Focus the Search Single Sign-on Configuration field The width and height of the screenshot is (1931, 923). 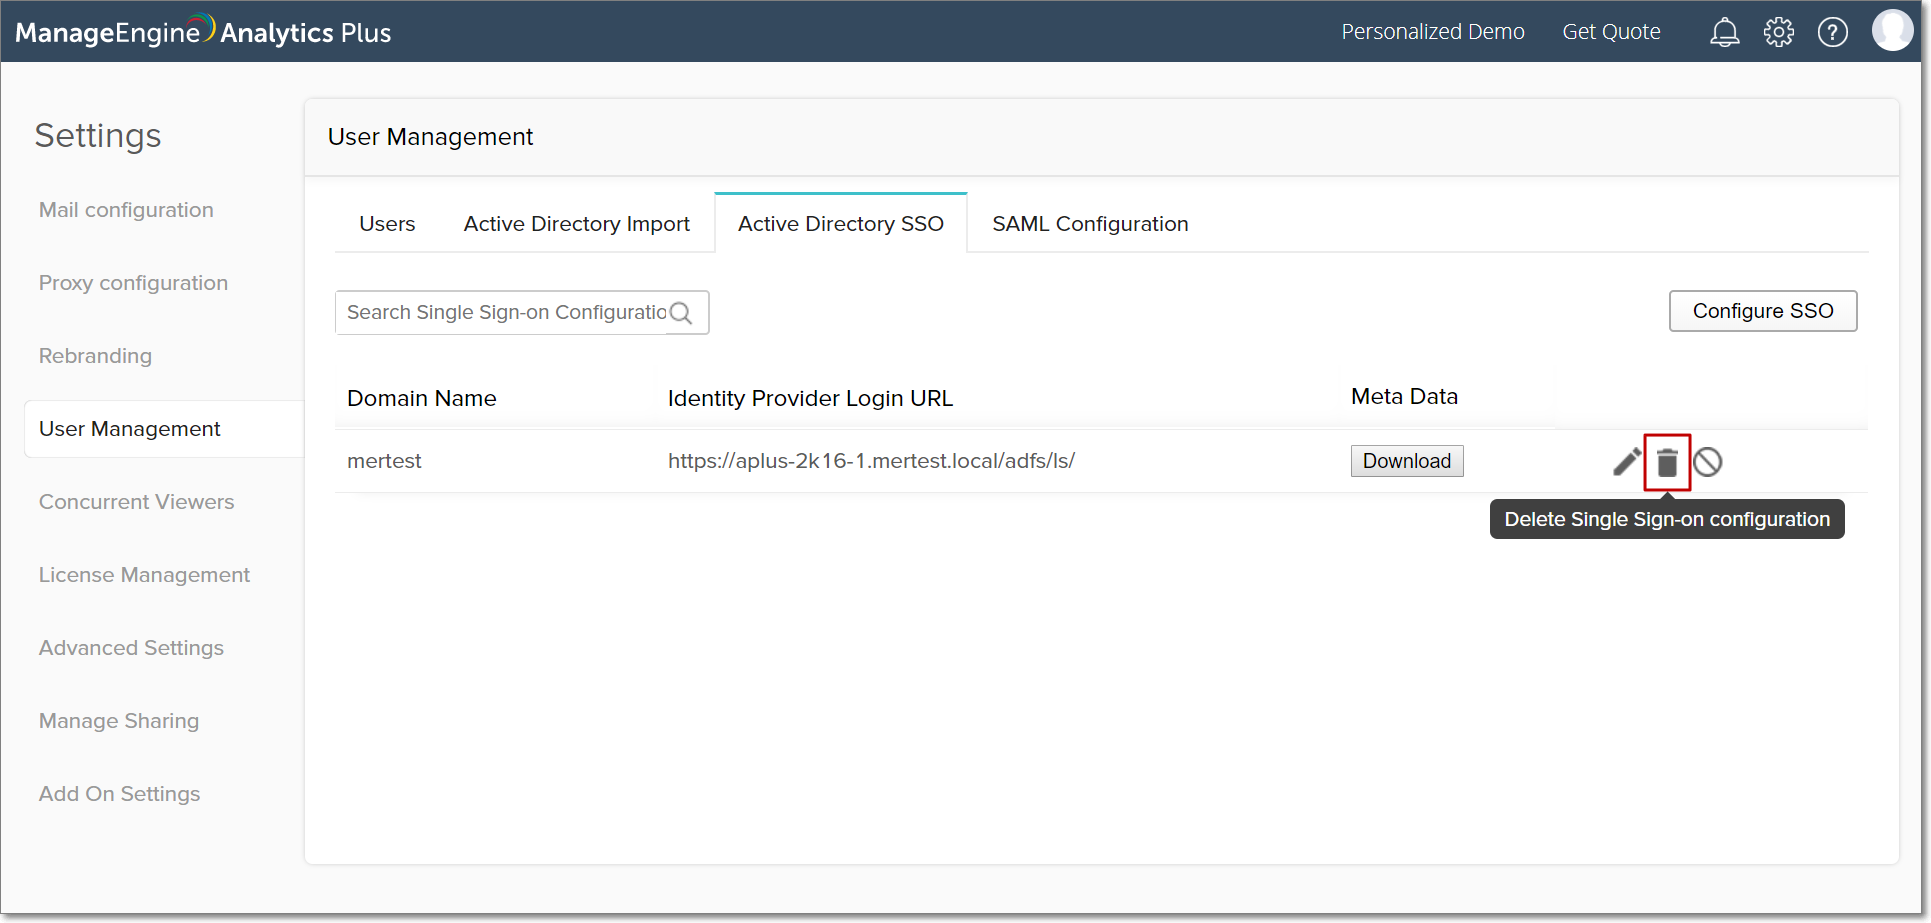(505, 313)
